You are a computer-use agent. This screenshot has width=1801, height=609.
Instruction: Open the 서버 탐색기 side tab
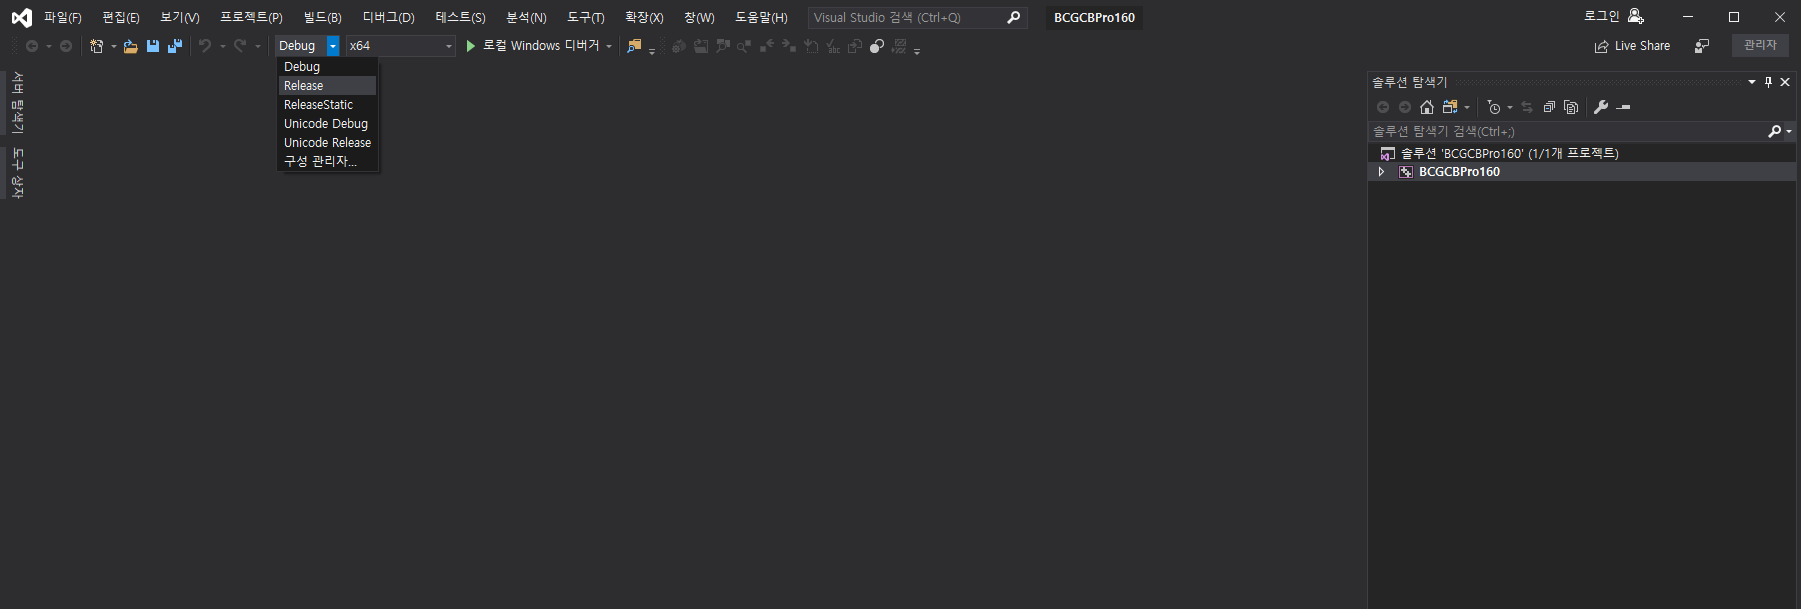pos(17,102)
